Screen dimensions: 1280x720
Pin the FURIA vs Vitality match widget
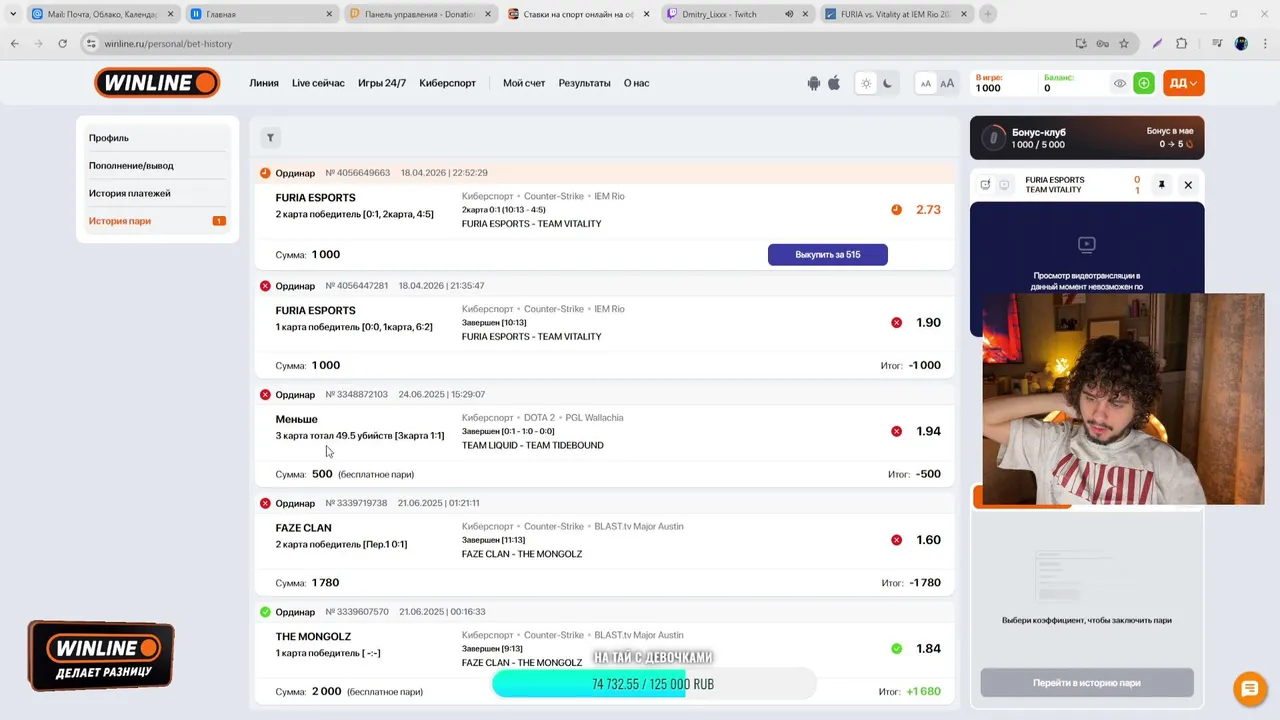pyautogui.click(x=1162, y=185)
